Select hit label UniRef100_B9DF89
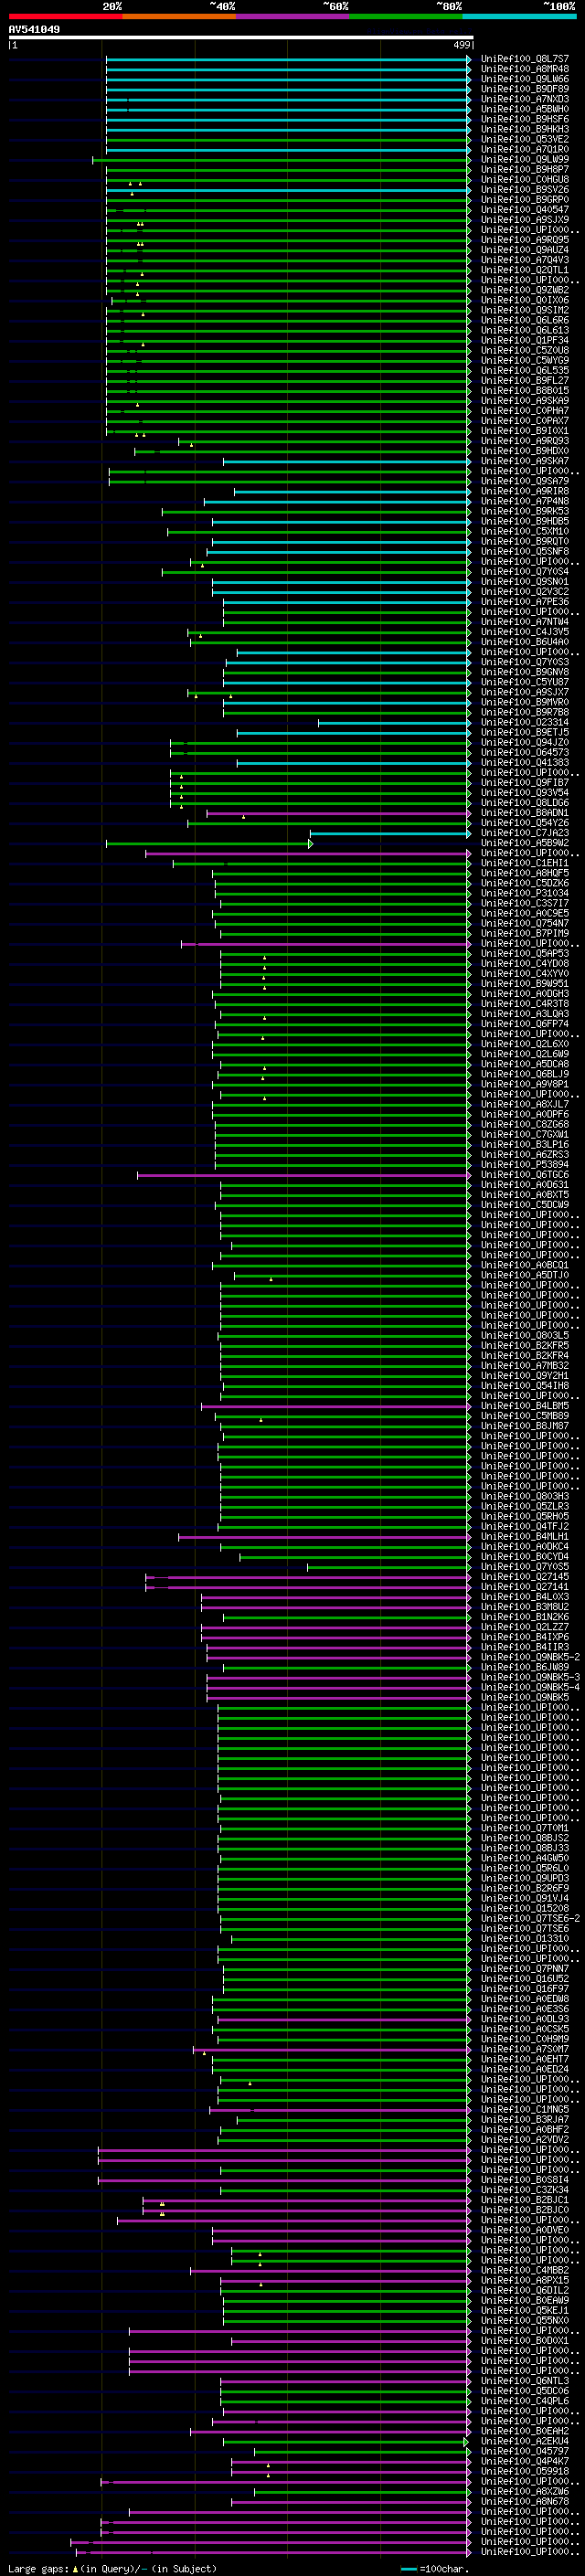The width and height of the screenshot is (585, 2576). [x=524, y=89]
